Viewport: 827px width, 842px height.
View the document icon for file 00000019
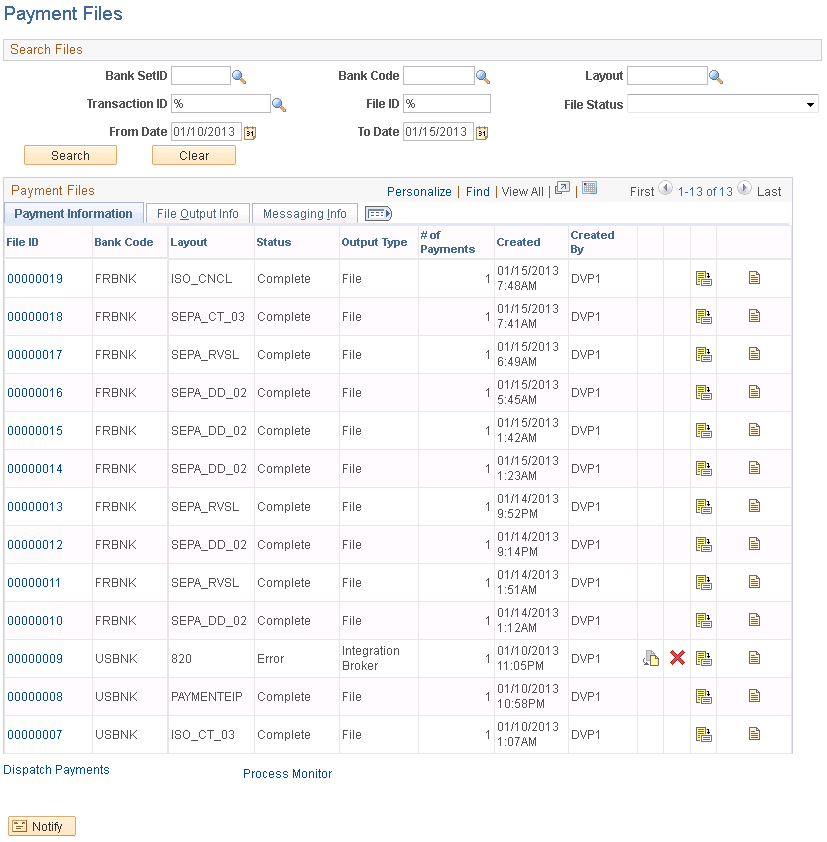[x=754, y=277]
